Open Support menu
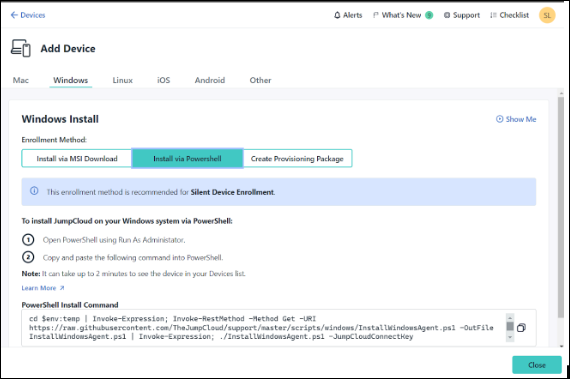 462,15
